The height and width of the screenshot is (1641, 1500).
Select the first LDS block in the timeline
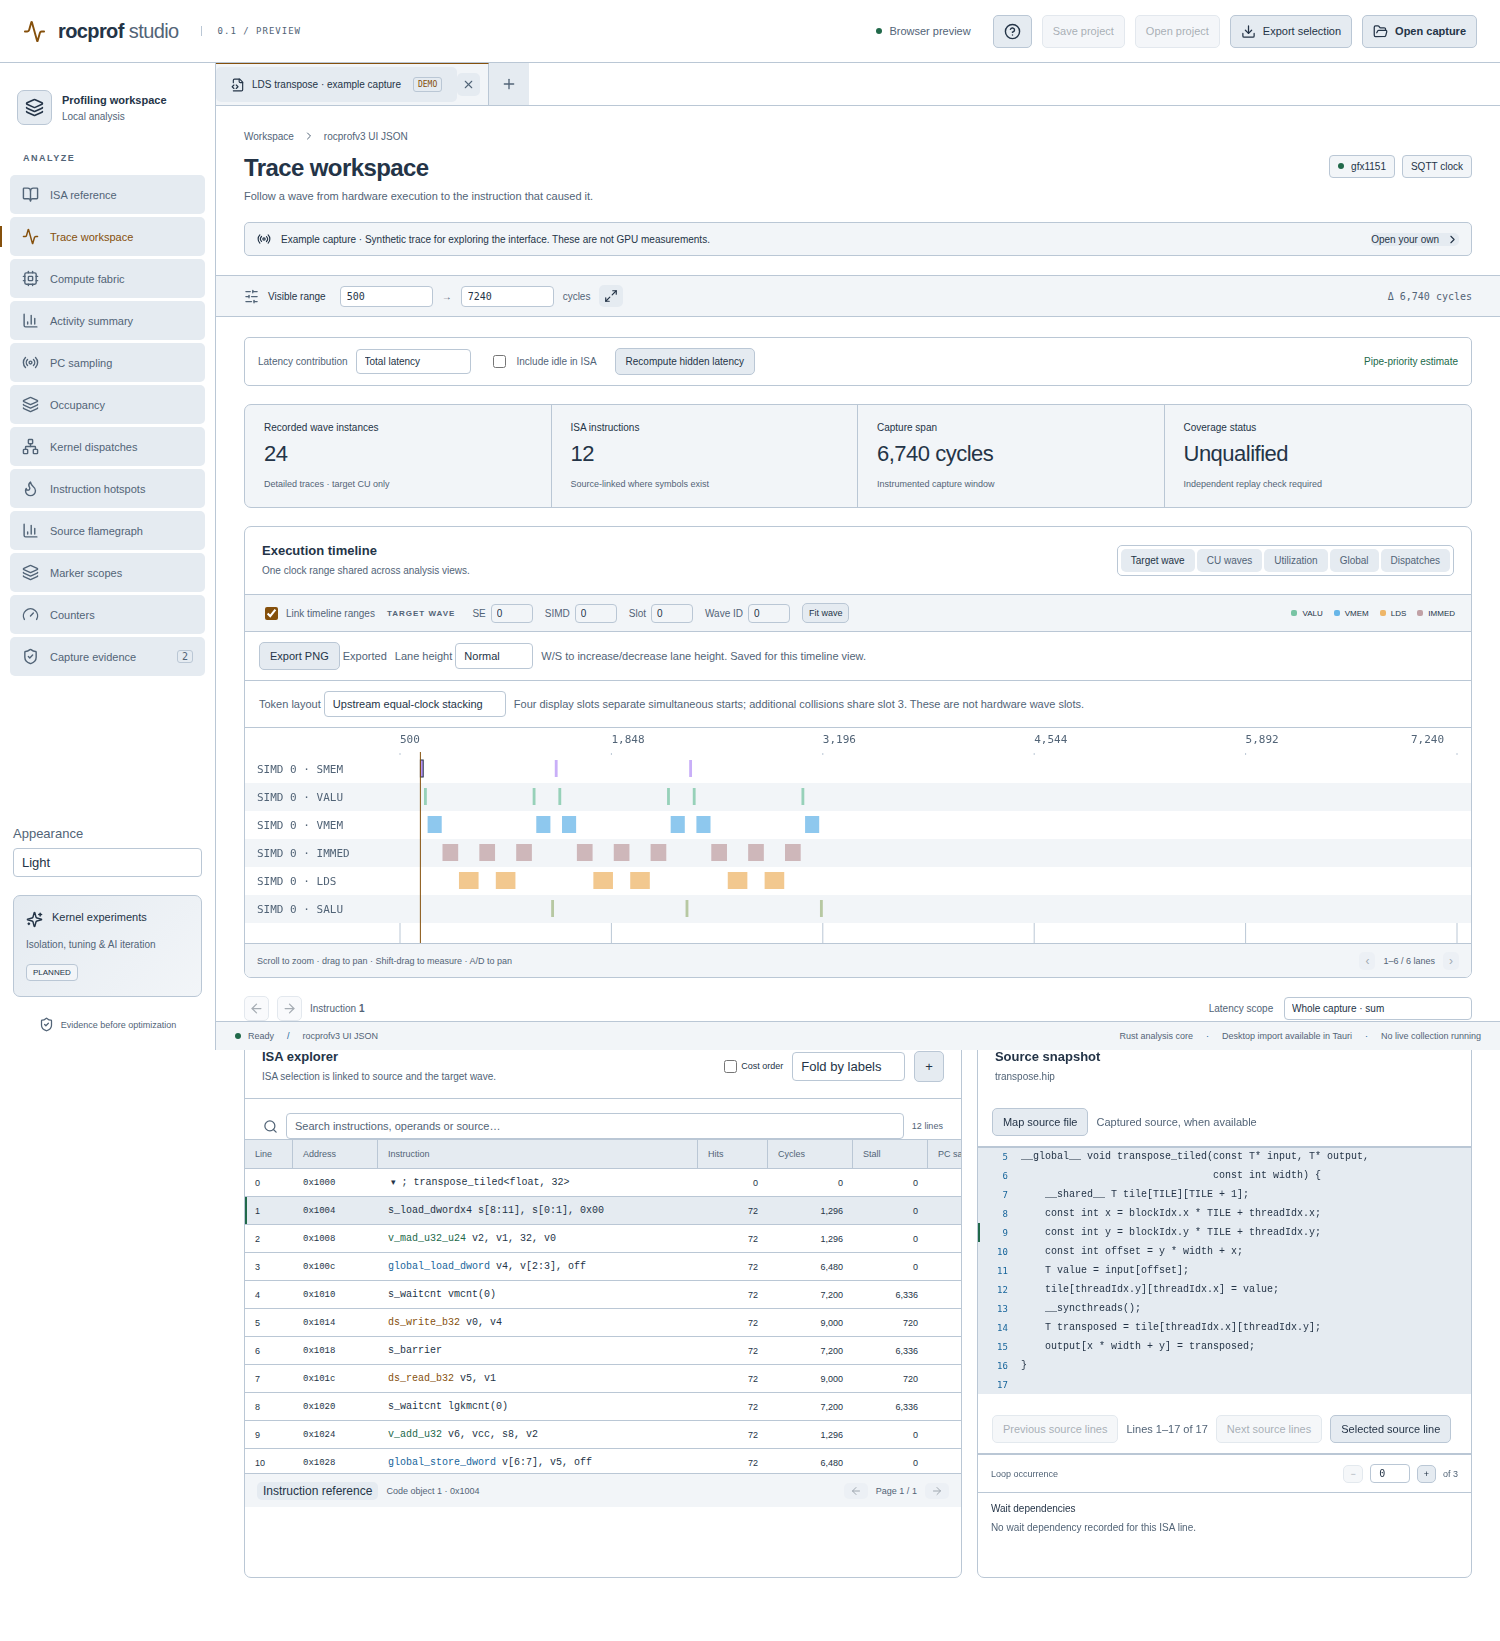[x=468, y=881]
